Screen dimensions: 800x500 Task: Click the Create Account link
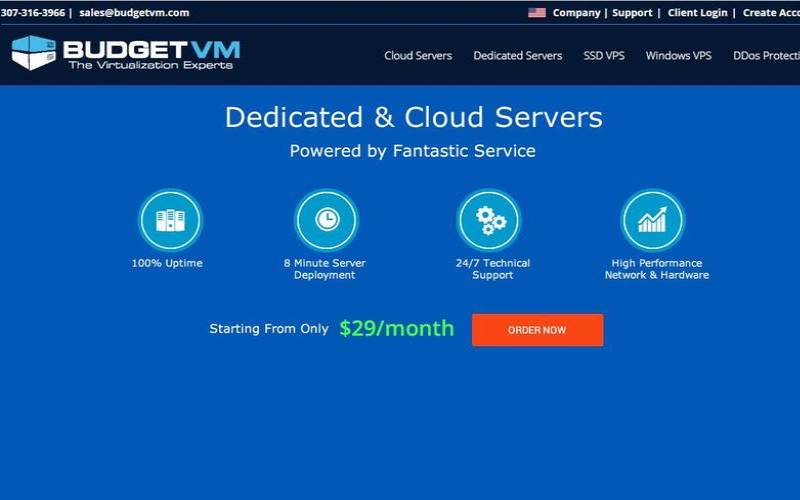(x=771, y=13)
